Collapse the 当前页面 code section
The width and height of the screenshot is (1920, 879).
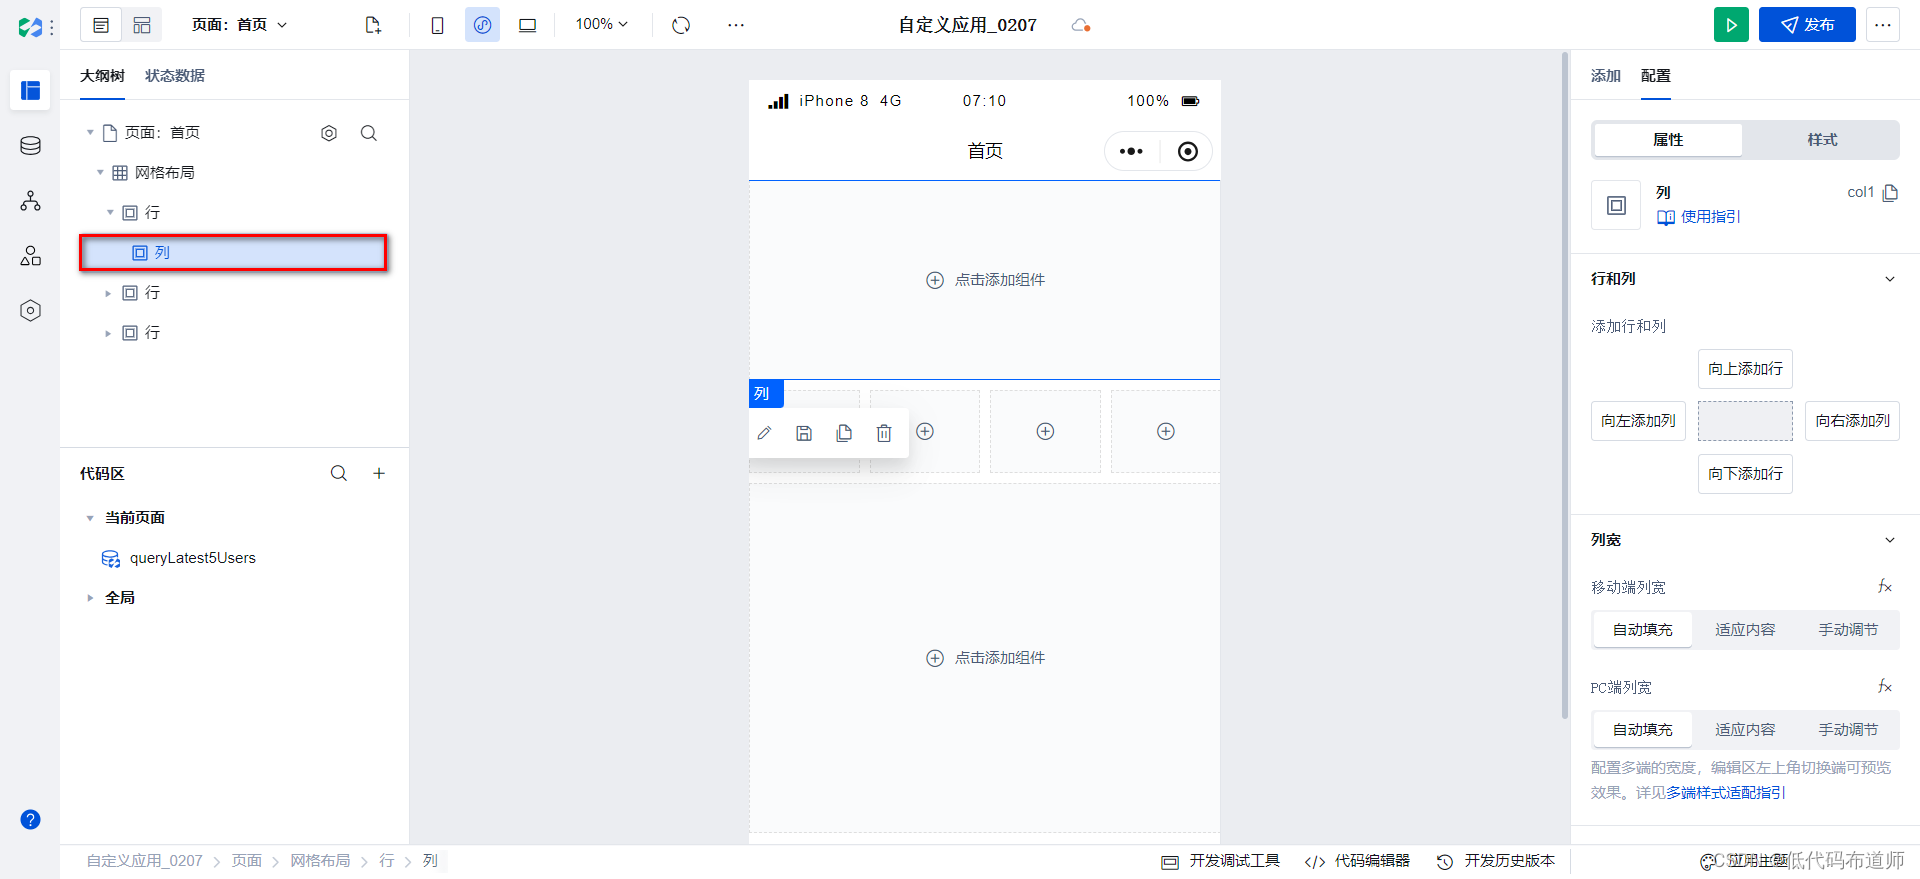pos(90,518)
